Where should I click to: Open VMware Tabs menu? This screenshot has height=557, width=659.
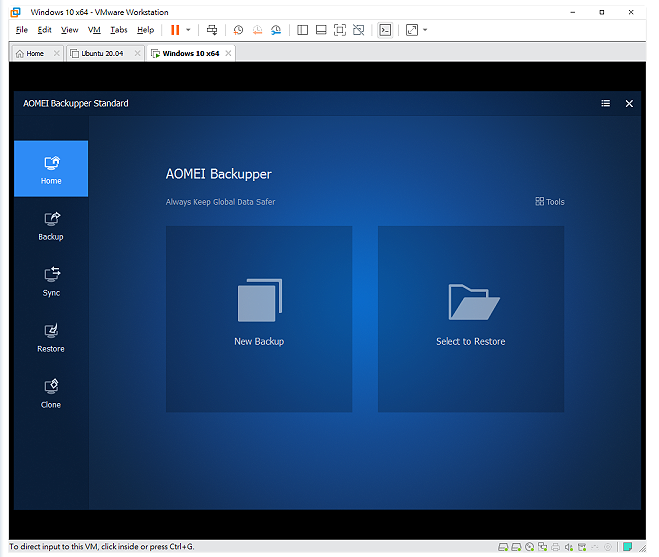[119, 30]
